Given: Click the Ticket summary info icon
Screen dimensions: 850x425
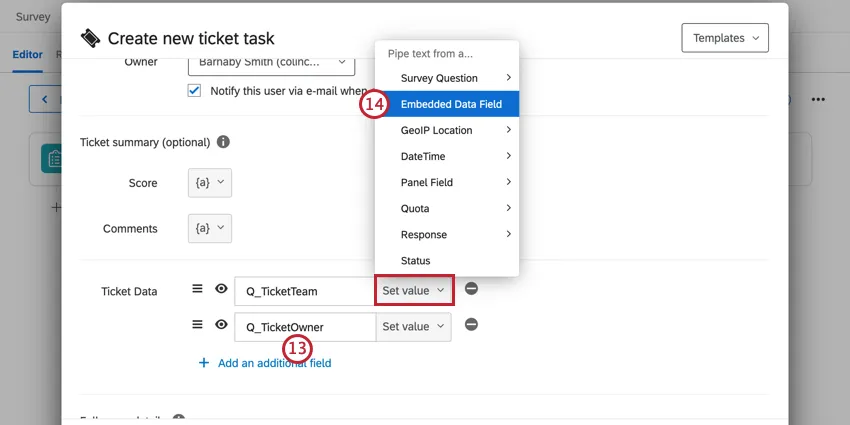Looking at the screenshot, I should tap(223, 142).
